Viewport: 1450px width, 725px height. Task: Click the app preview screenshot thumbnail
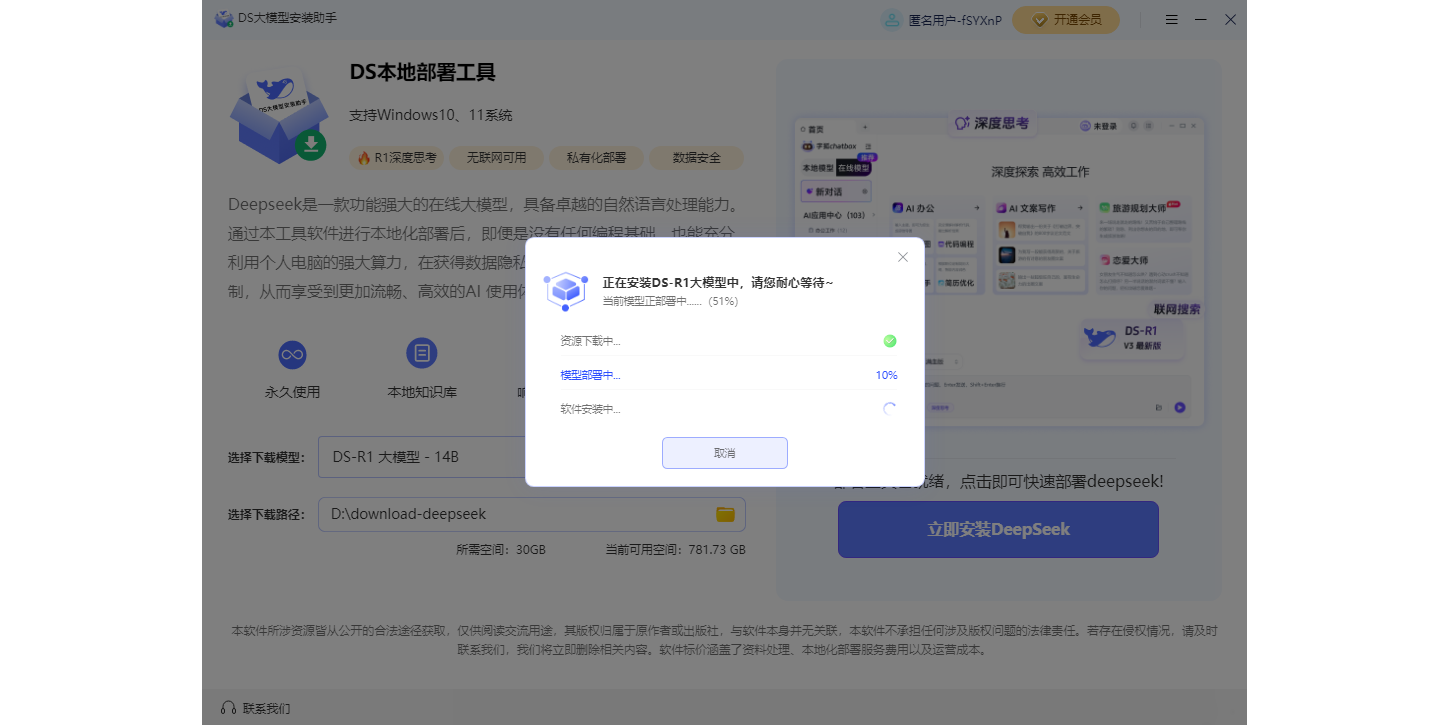(x=1000, y=270)
